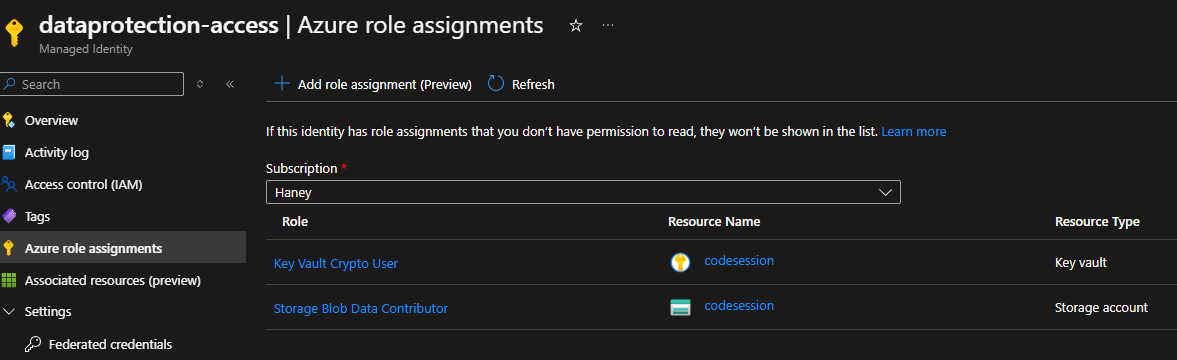The width and height of the screenshot is (1177, 360).
Task: Click the Resource Type column header
Action: point(1097,221)
